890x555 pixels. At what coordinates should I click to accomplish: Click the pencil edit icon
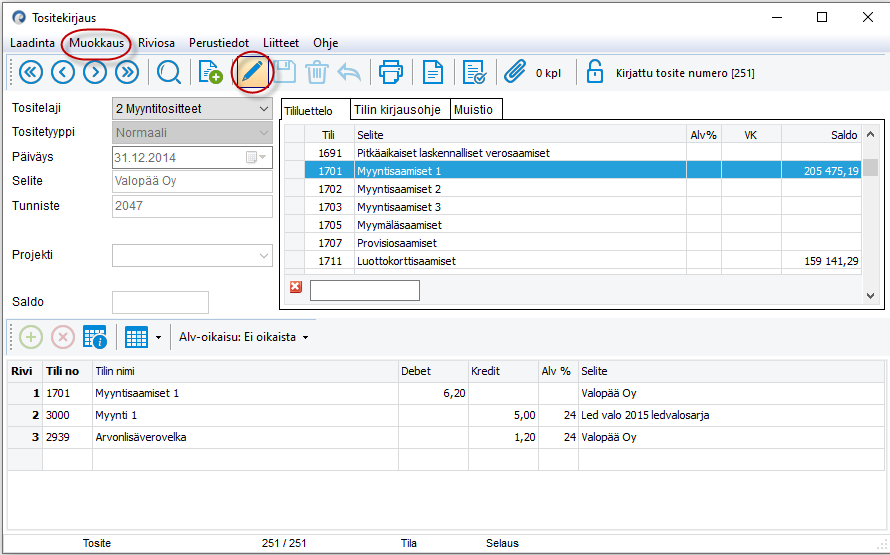pos(252,73)
